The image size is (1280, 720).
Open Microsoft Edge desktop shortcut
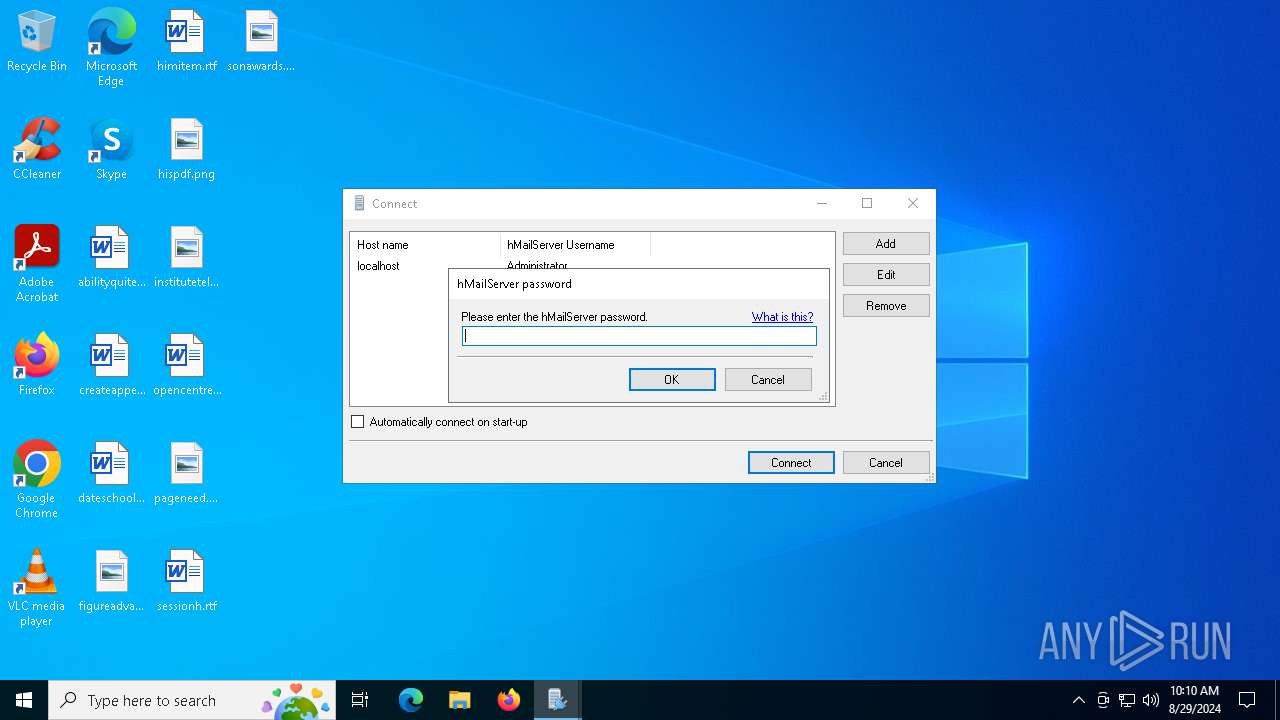tap(111, 48)
